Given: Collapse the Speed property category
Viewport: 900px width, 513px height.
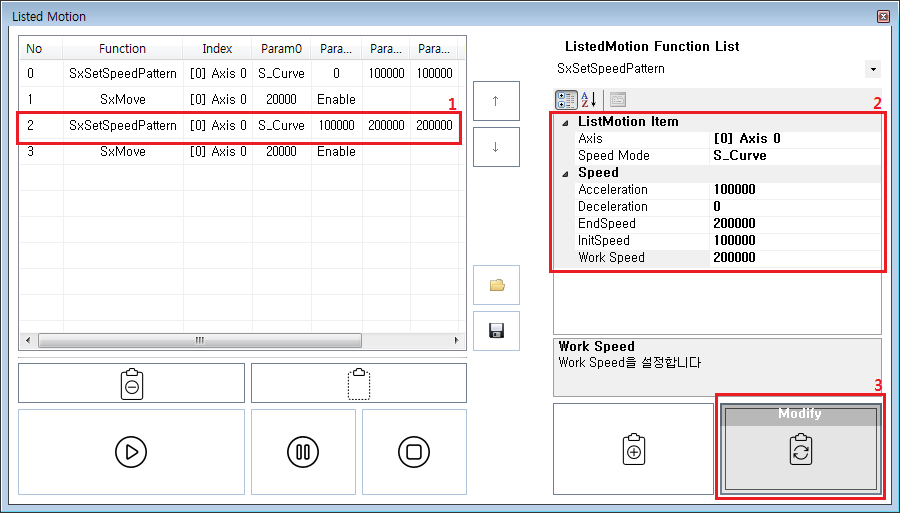Looking at the screenshot, I should click(x=565, y=173).
